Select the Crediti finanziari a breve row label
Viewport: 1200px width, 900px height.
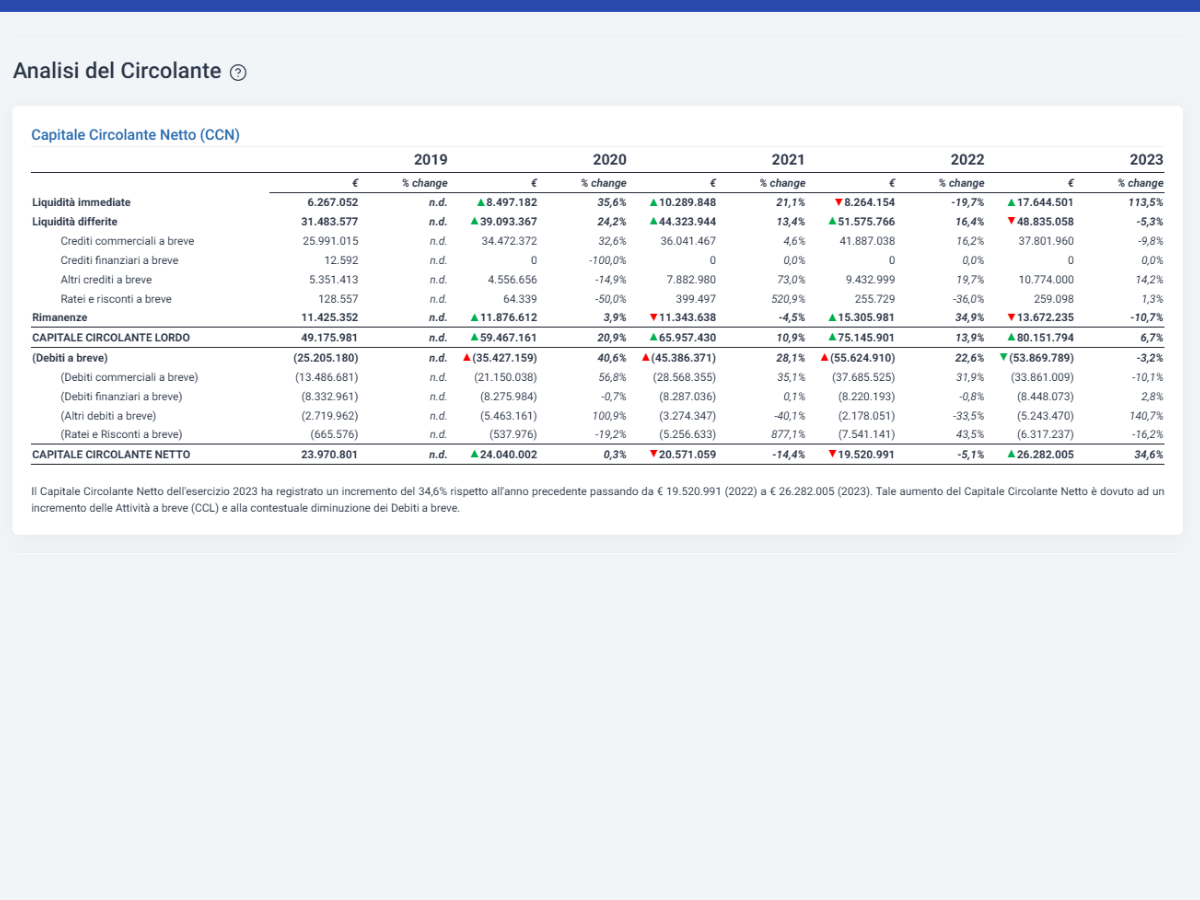[x=119, y=260]
